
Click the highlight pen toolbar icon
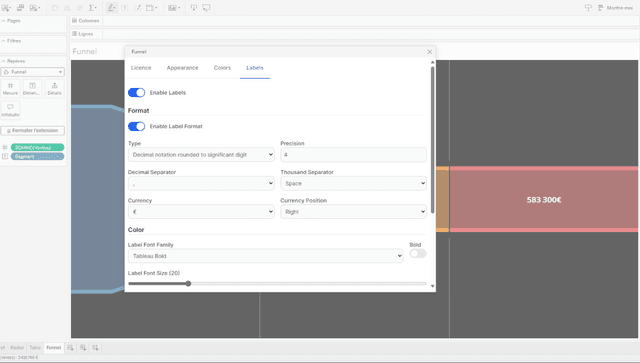point(111,8)
